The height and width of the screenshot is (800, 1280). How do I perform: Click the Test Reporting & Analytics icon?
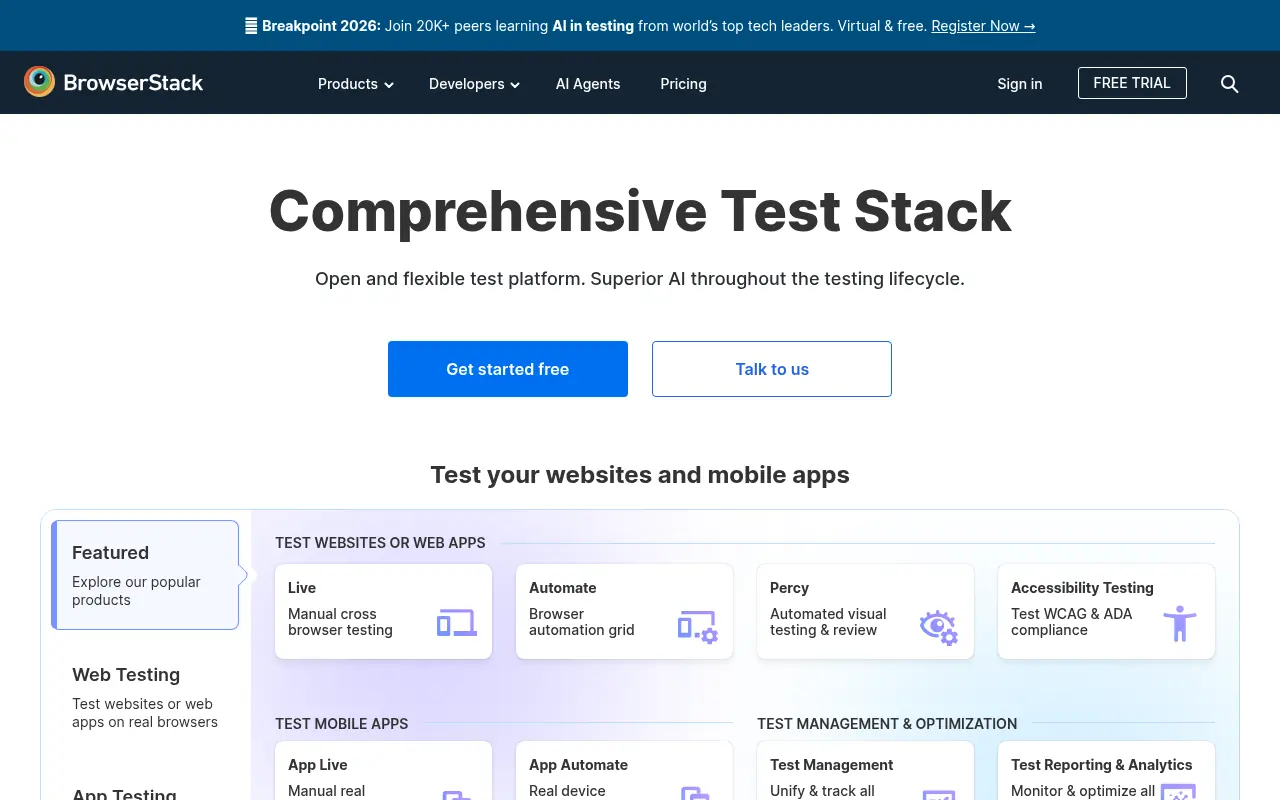coord(1179,795)
